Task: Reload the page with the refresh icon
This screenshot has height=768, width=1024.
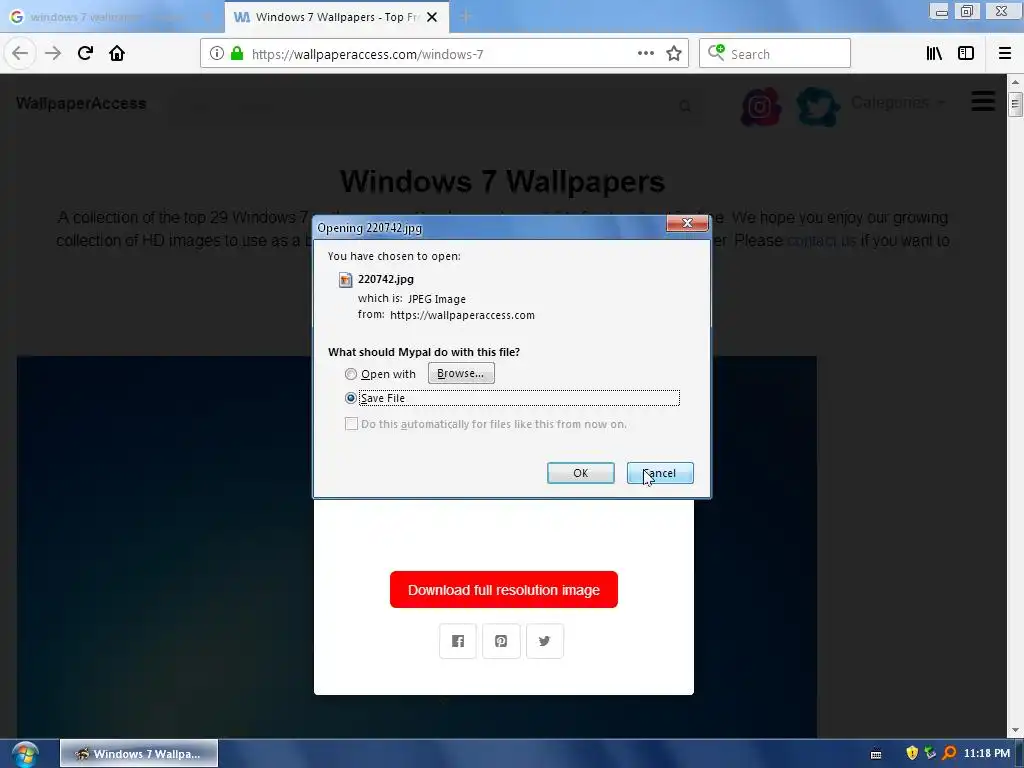Action: coord(85,54)
